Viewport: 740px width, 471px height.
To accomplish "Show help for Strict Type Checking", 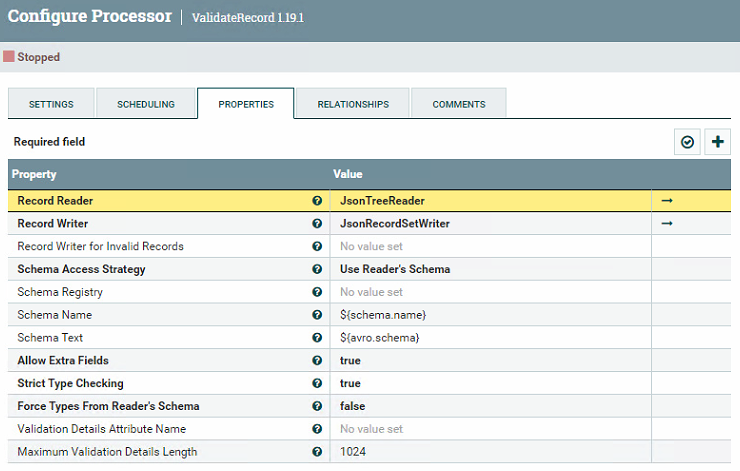I will (317, 383).
